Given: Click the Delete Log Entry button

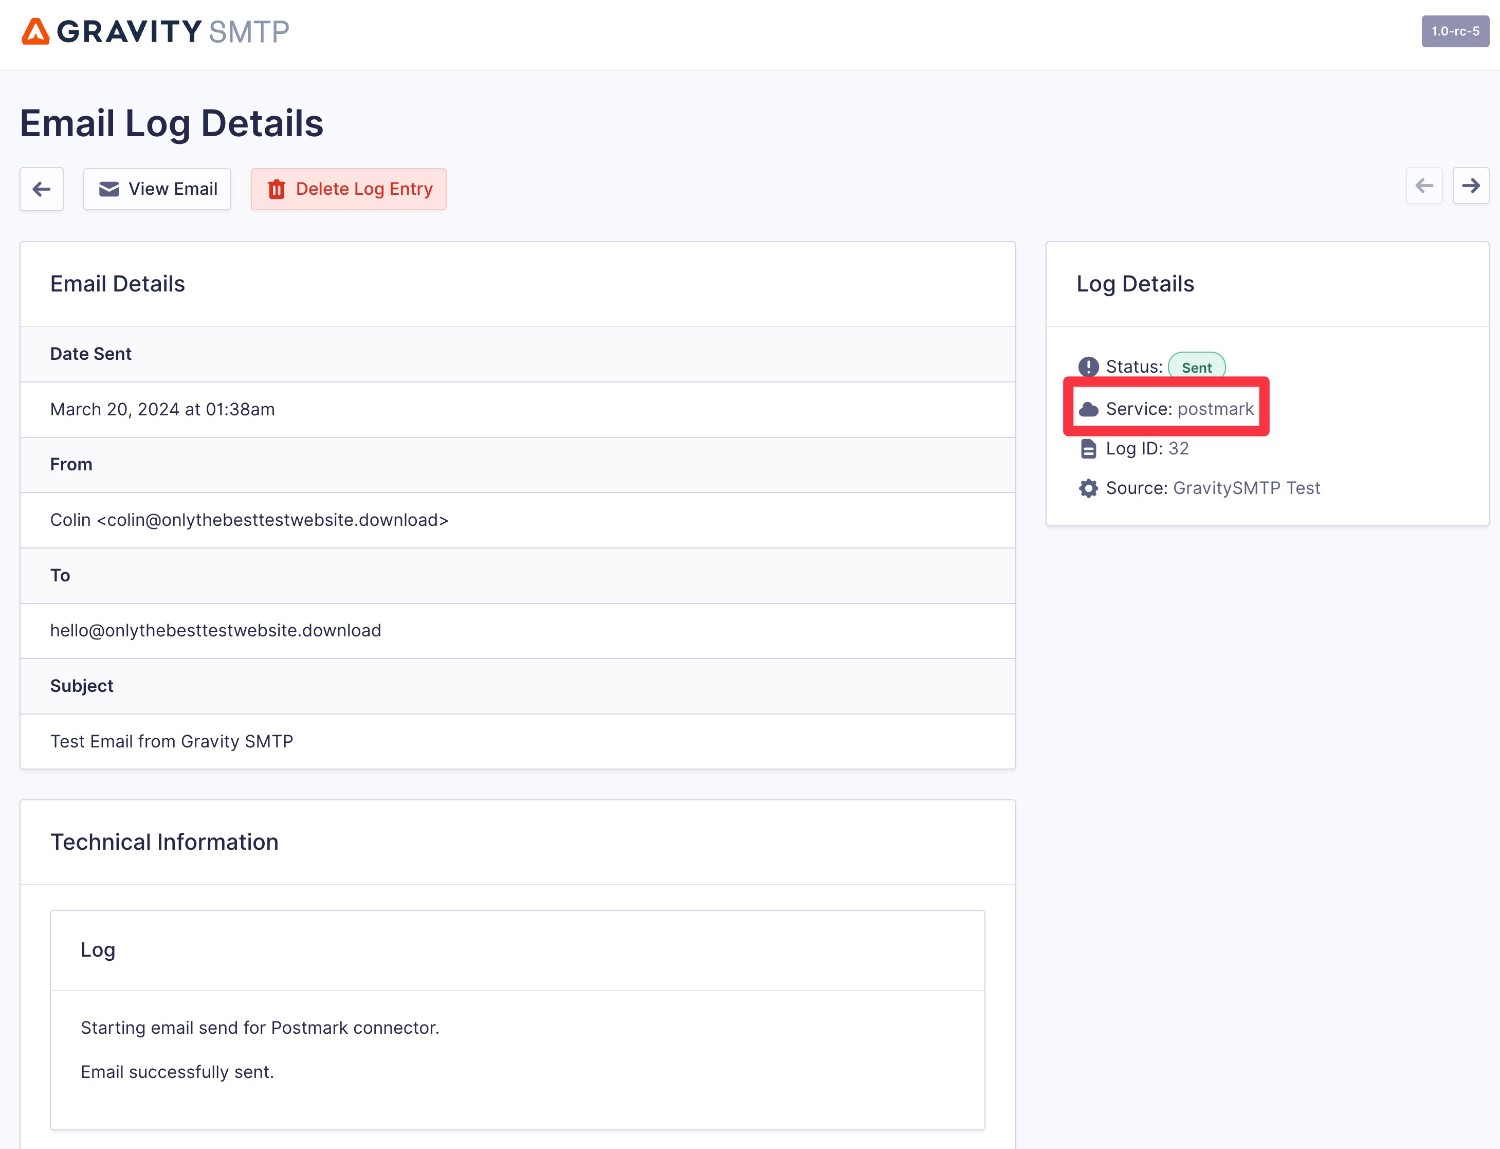Looking at the screenshot, I should pos(349,189).
